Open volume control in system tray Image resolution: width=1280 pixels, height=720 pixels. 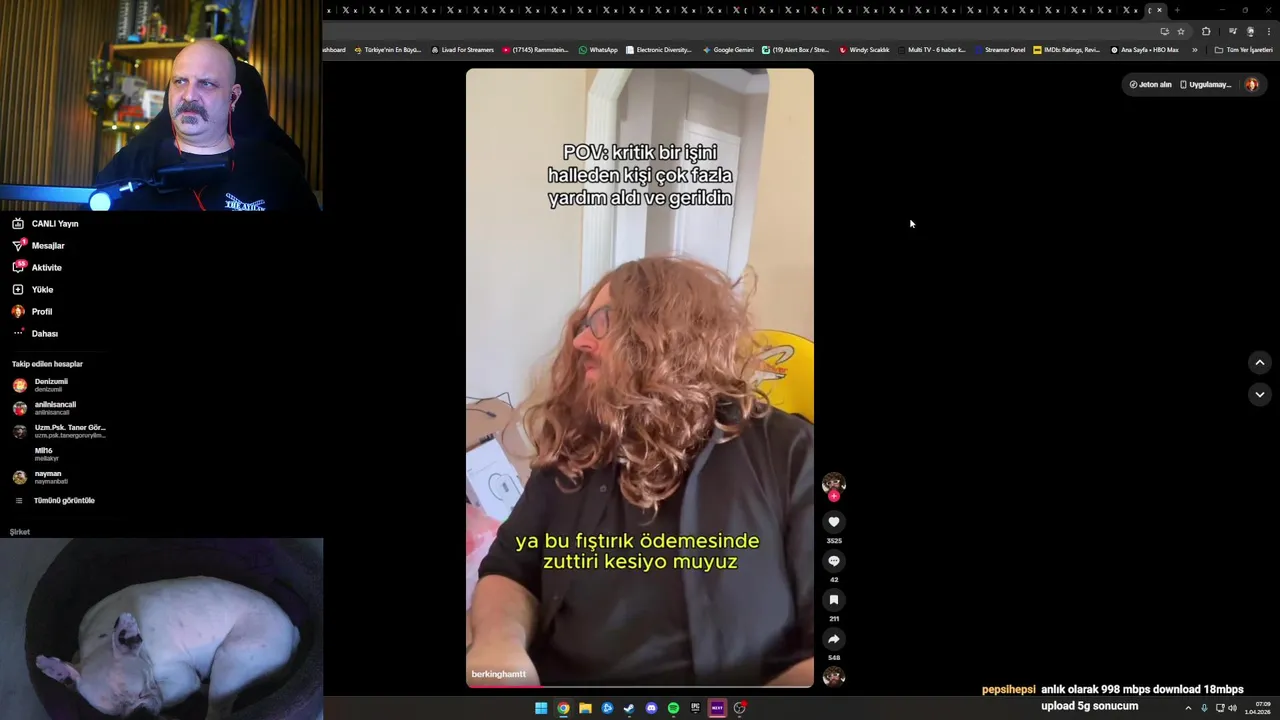click(x=1232, y=708)
